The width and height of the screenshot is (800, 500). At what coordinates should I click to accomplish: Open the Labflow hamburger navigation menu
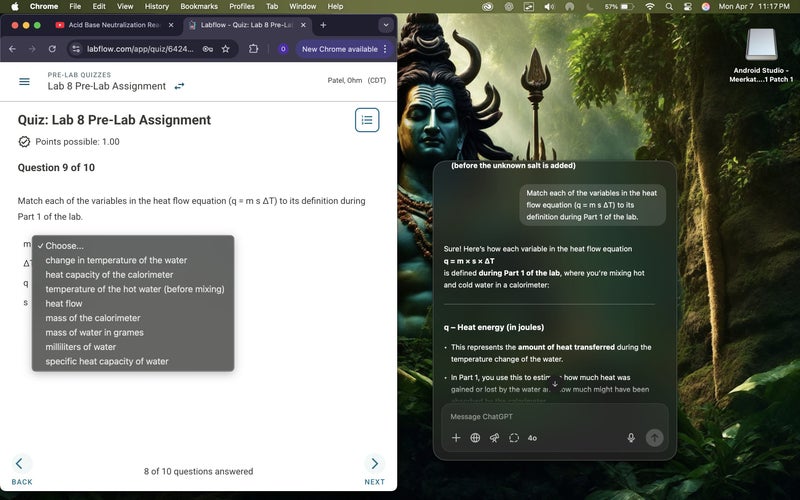(25, 81)
